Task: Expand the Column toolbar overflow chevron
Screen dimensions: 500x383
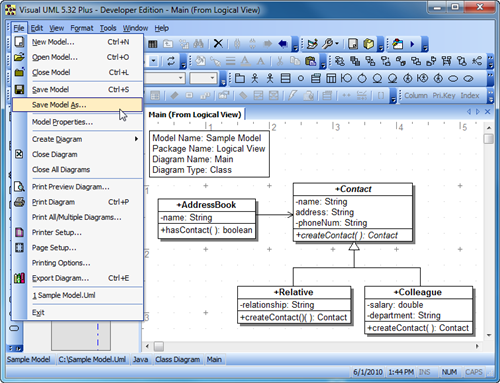Action: click(490, 96)
